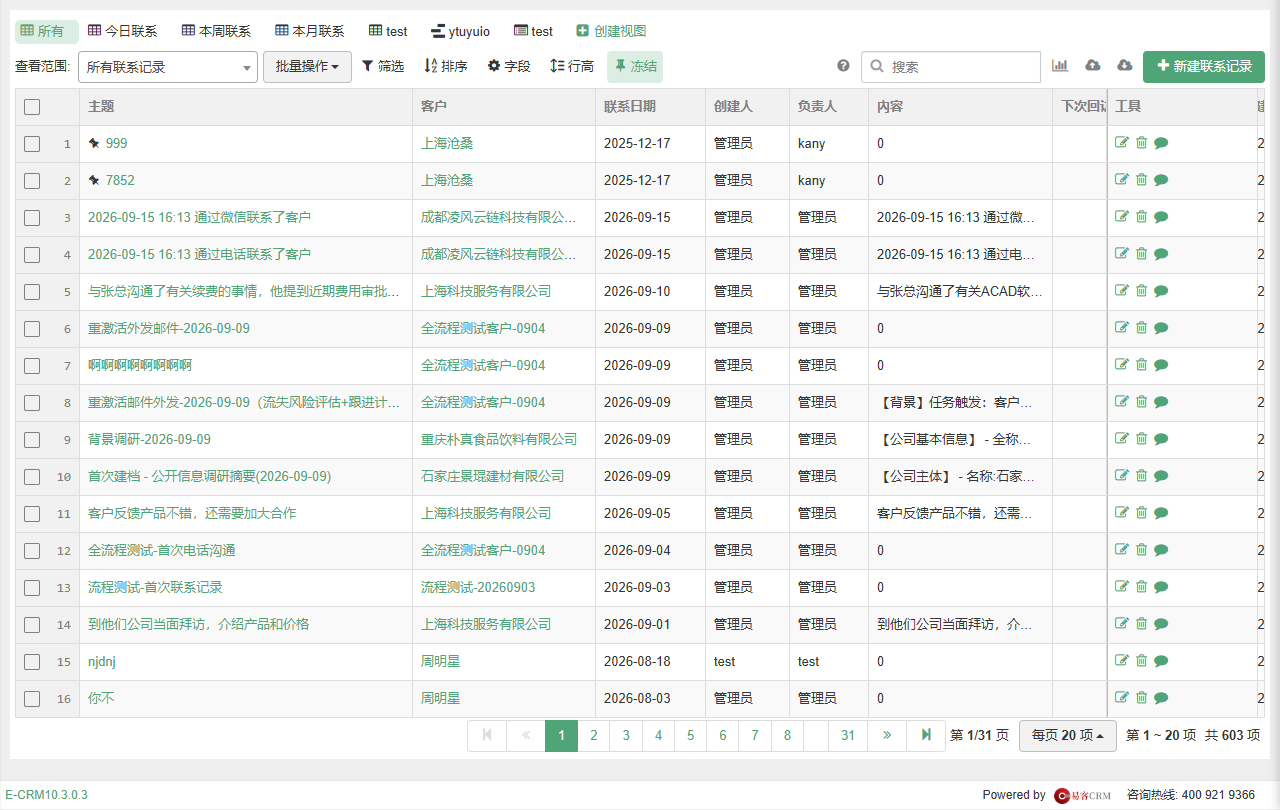Click the 搜索 search input field
This screenshot has height=810, width=1280.
click(x=951, y=67)
